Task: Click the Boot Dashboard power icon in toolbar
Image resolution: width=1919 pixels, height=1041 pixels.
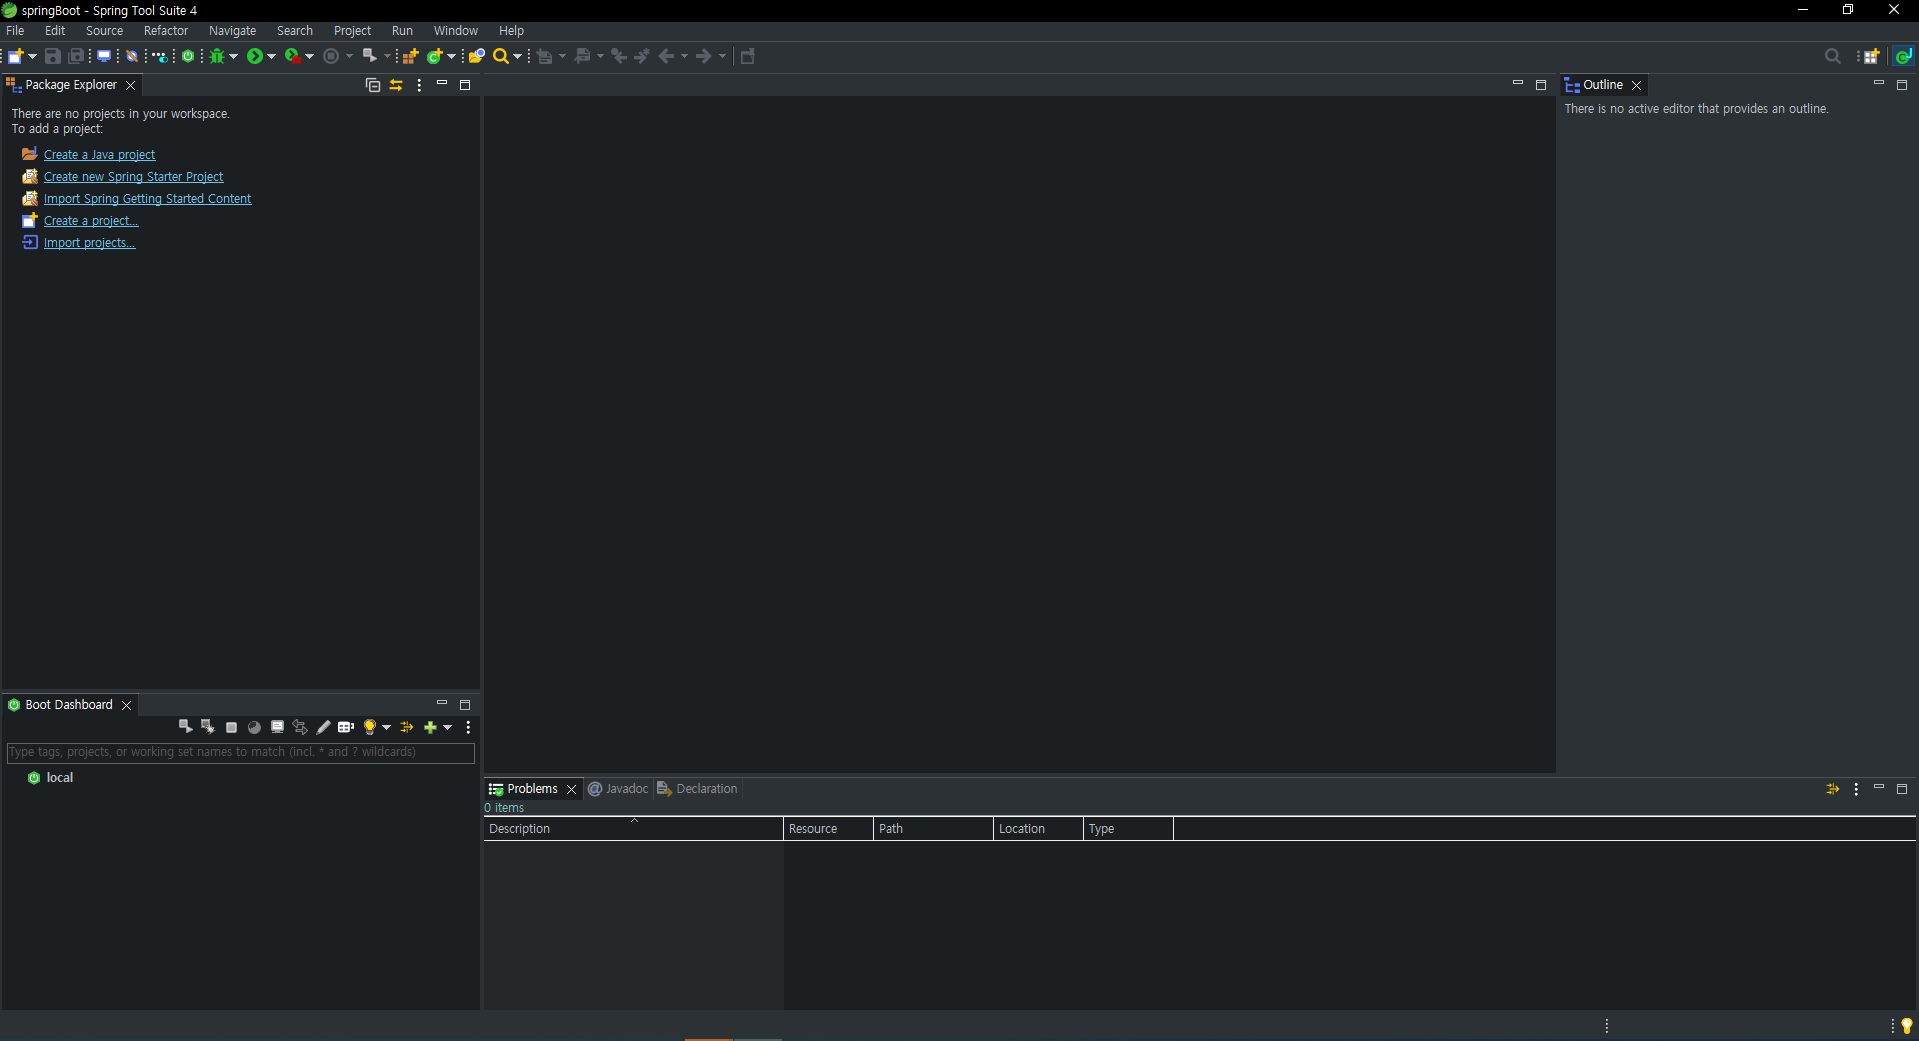Action: (188, 56)
